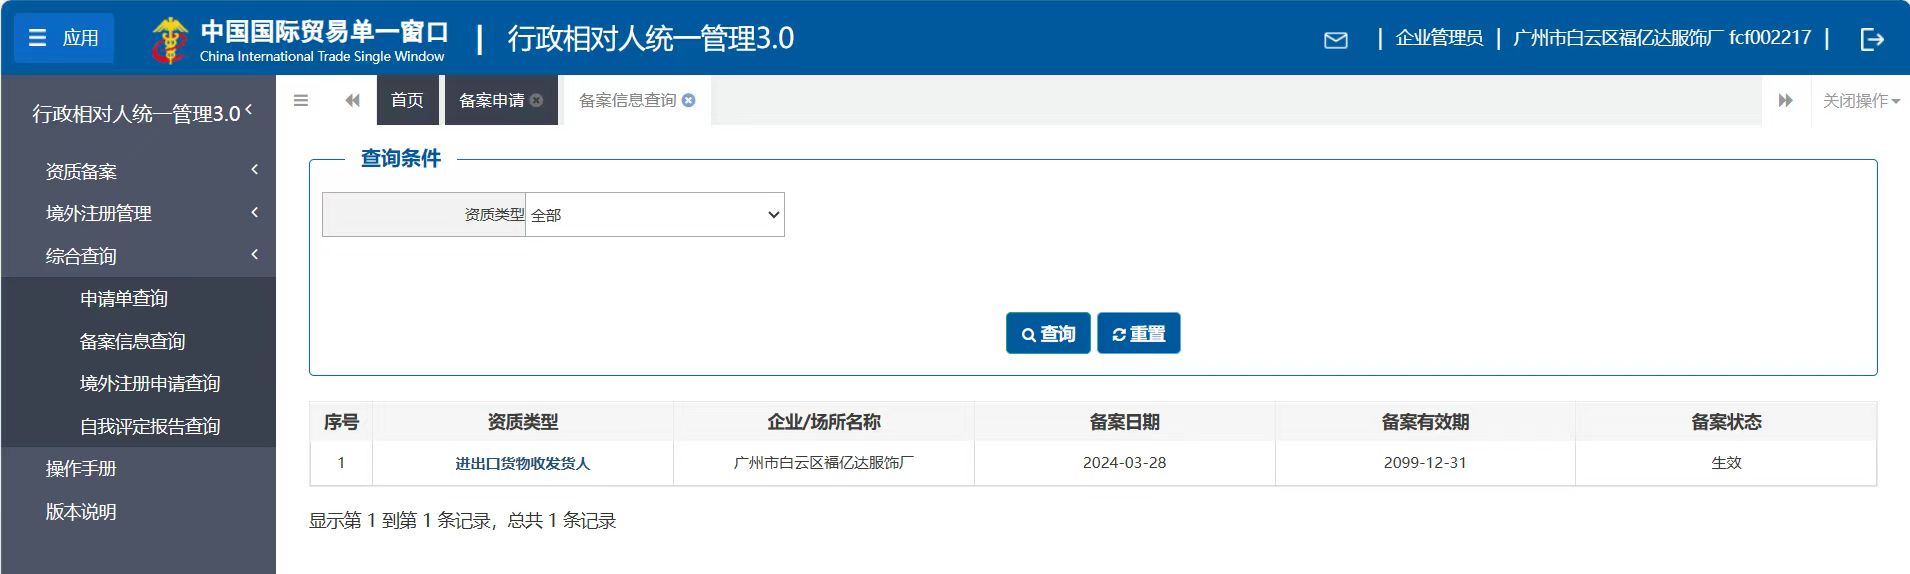The width and height of the screenshot is (1910, 574).
Task: Open the 关闭操作 dropdown
Action: [x=1861, y=100]
